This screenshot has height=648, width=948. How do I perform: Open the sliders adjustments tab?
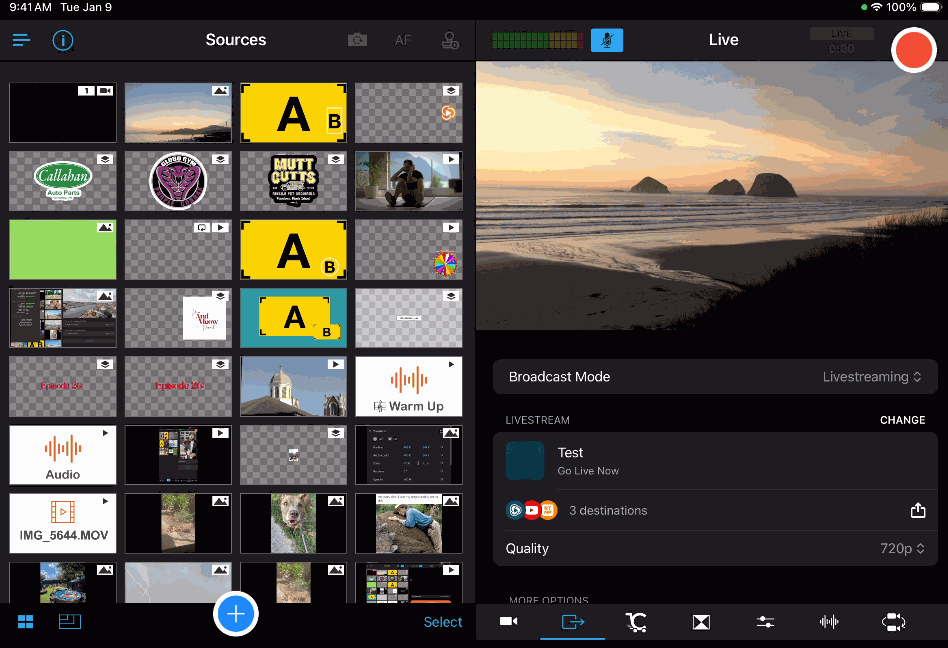(x=765, y=621)
